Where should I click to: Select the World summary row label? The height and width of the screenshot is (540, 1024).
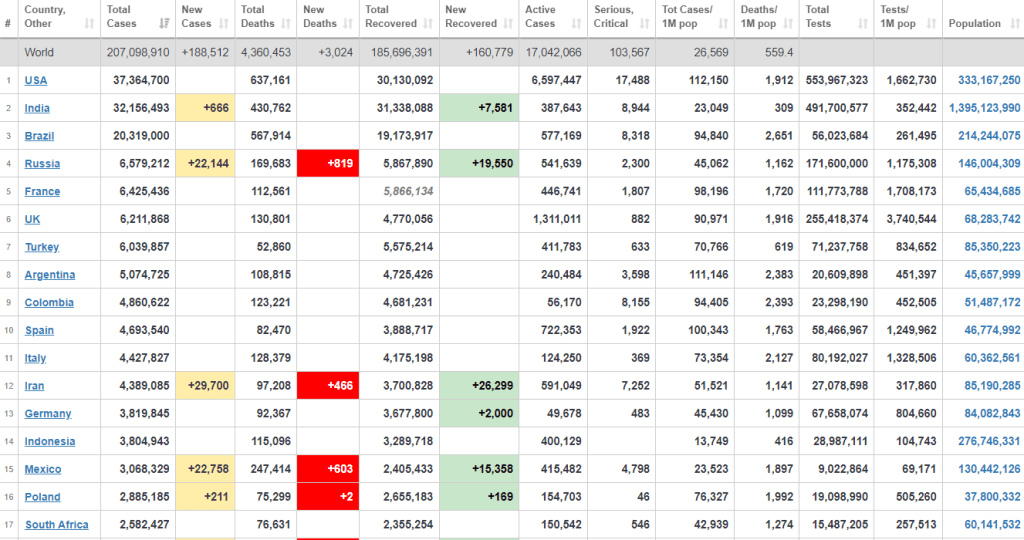pyautogui.click(x=40, y=52)
